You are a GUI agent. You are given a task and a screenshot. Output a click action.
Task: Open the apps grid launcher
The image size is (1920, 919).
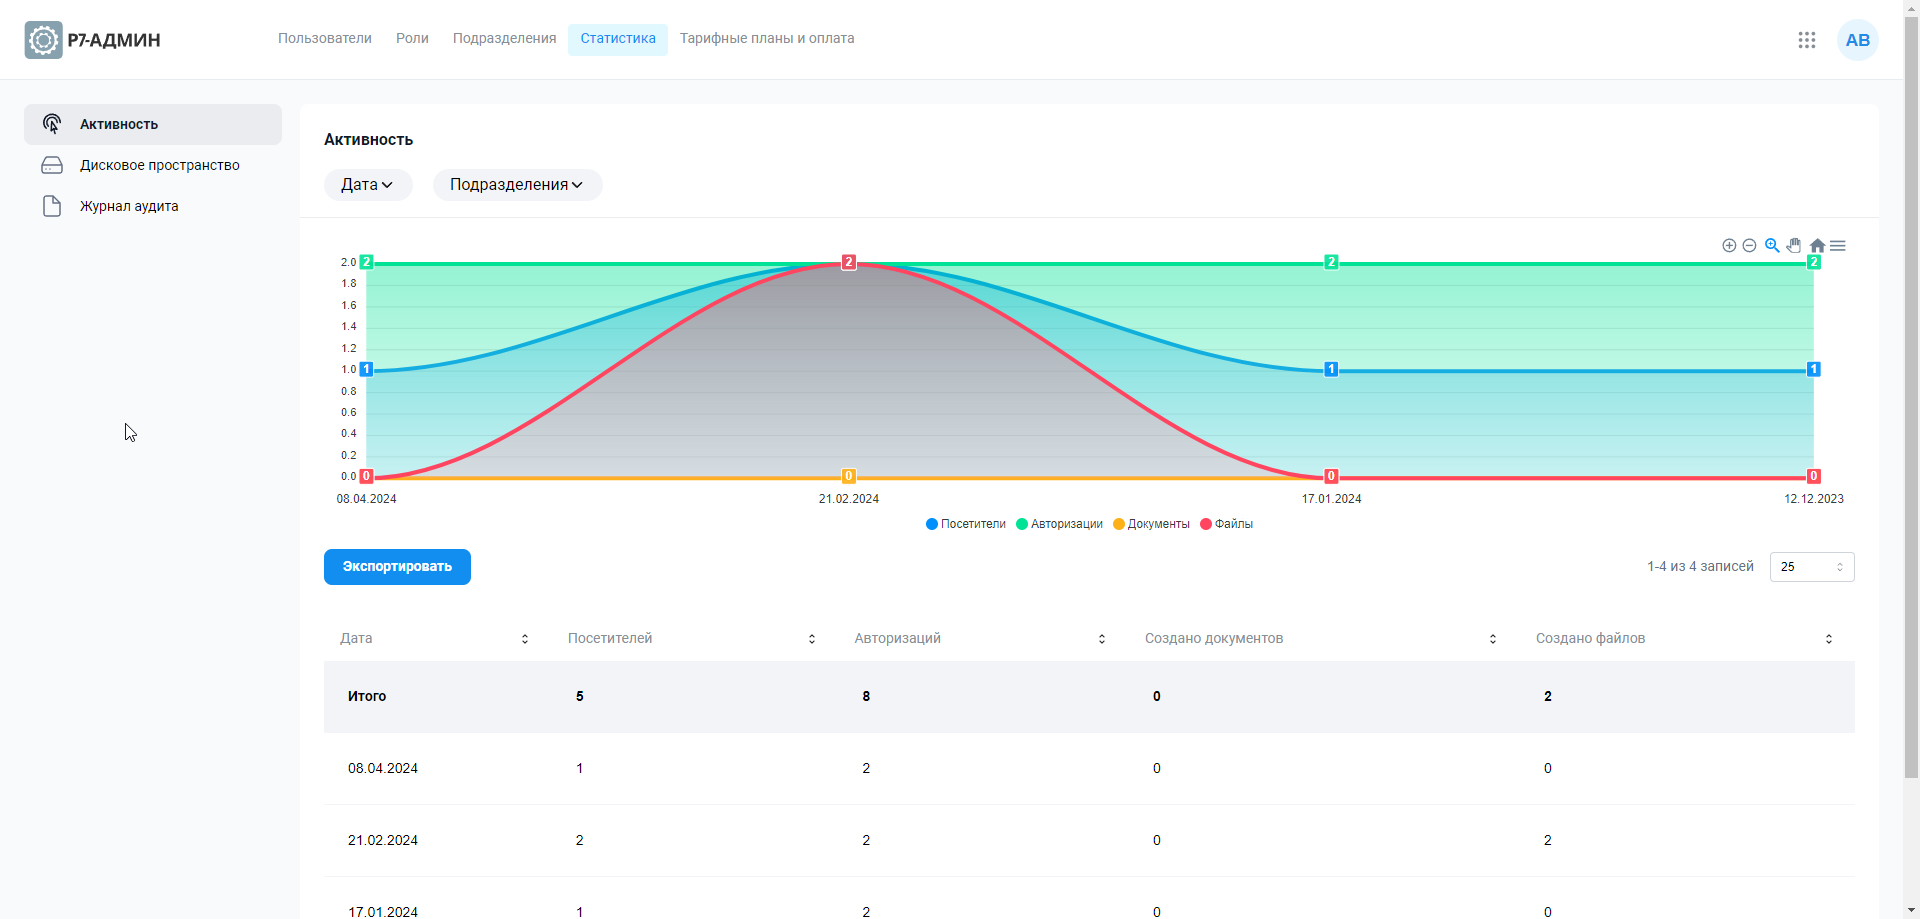coord(1806,40)
